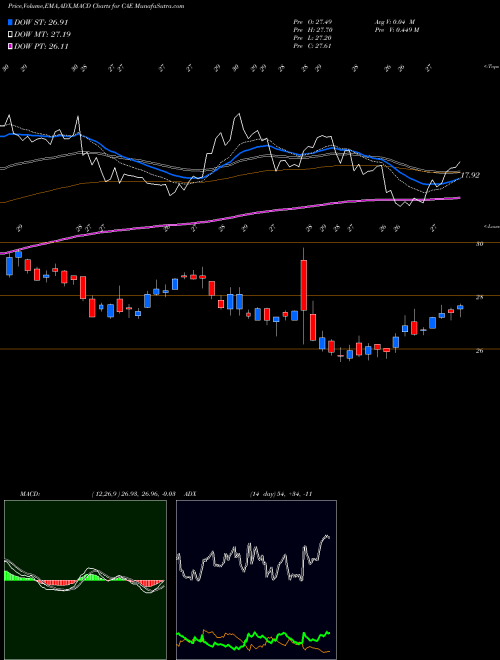Click the Pre V 0.449 M reading

click(396, 30)
